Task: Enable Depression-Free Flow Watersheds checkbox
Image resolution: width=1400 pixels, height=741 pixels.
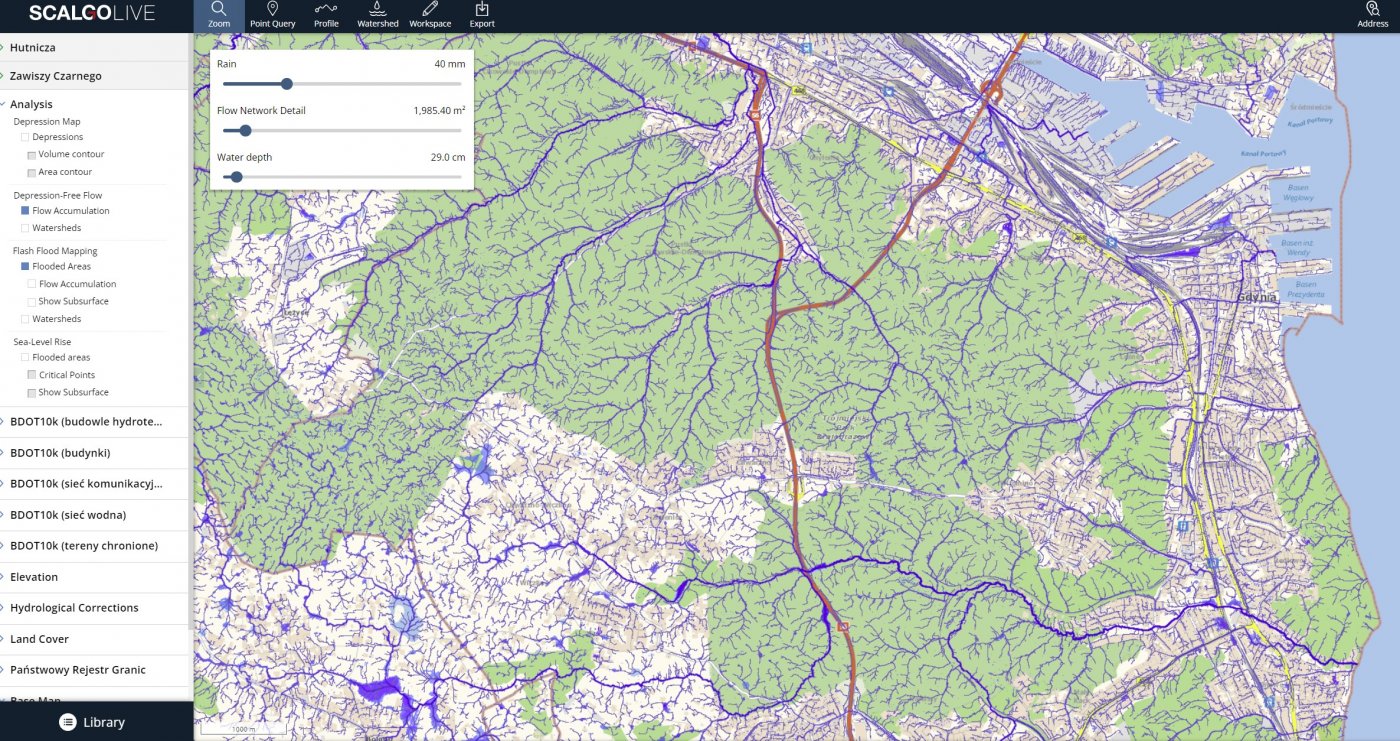Action: 25,228
